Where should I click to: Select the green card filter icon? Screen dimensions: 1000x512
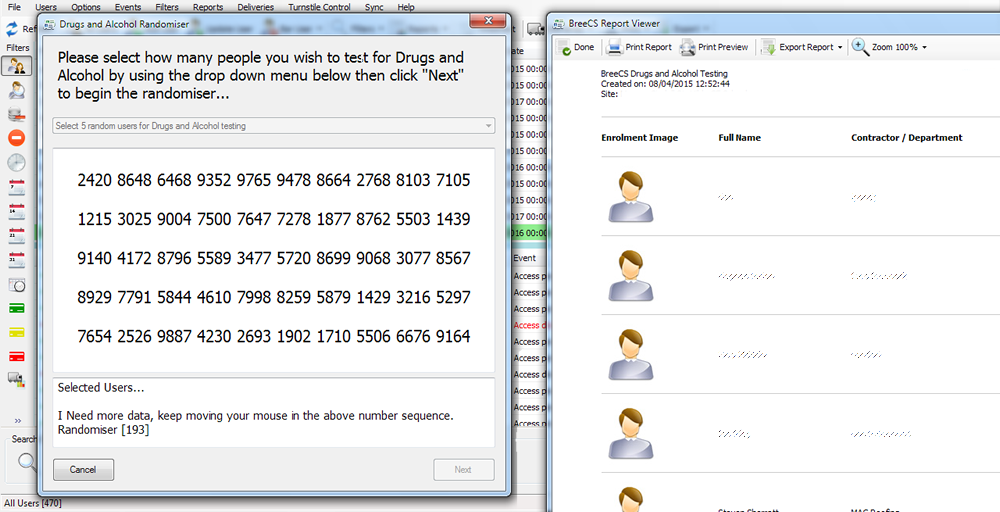click(16, 308)
